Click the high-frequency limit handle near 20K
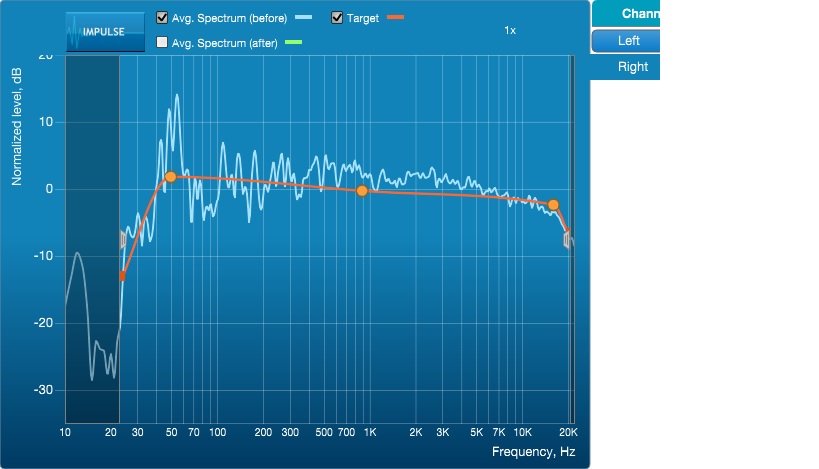Viewport: 819px width, 469px height. tap(567, 240)
